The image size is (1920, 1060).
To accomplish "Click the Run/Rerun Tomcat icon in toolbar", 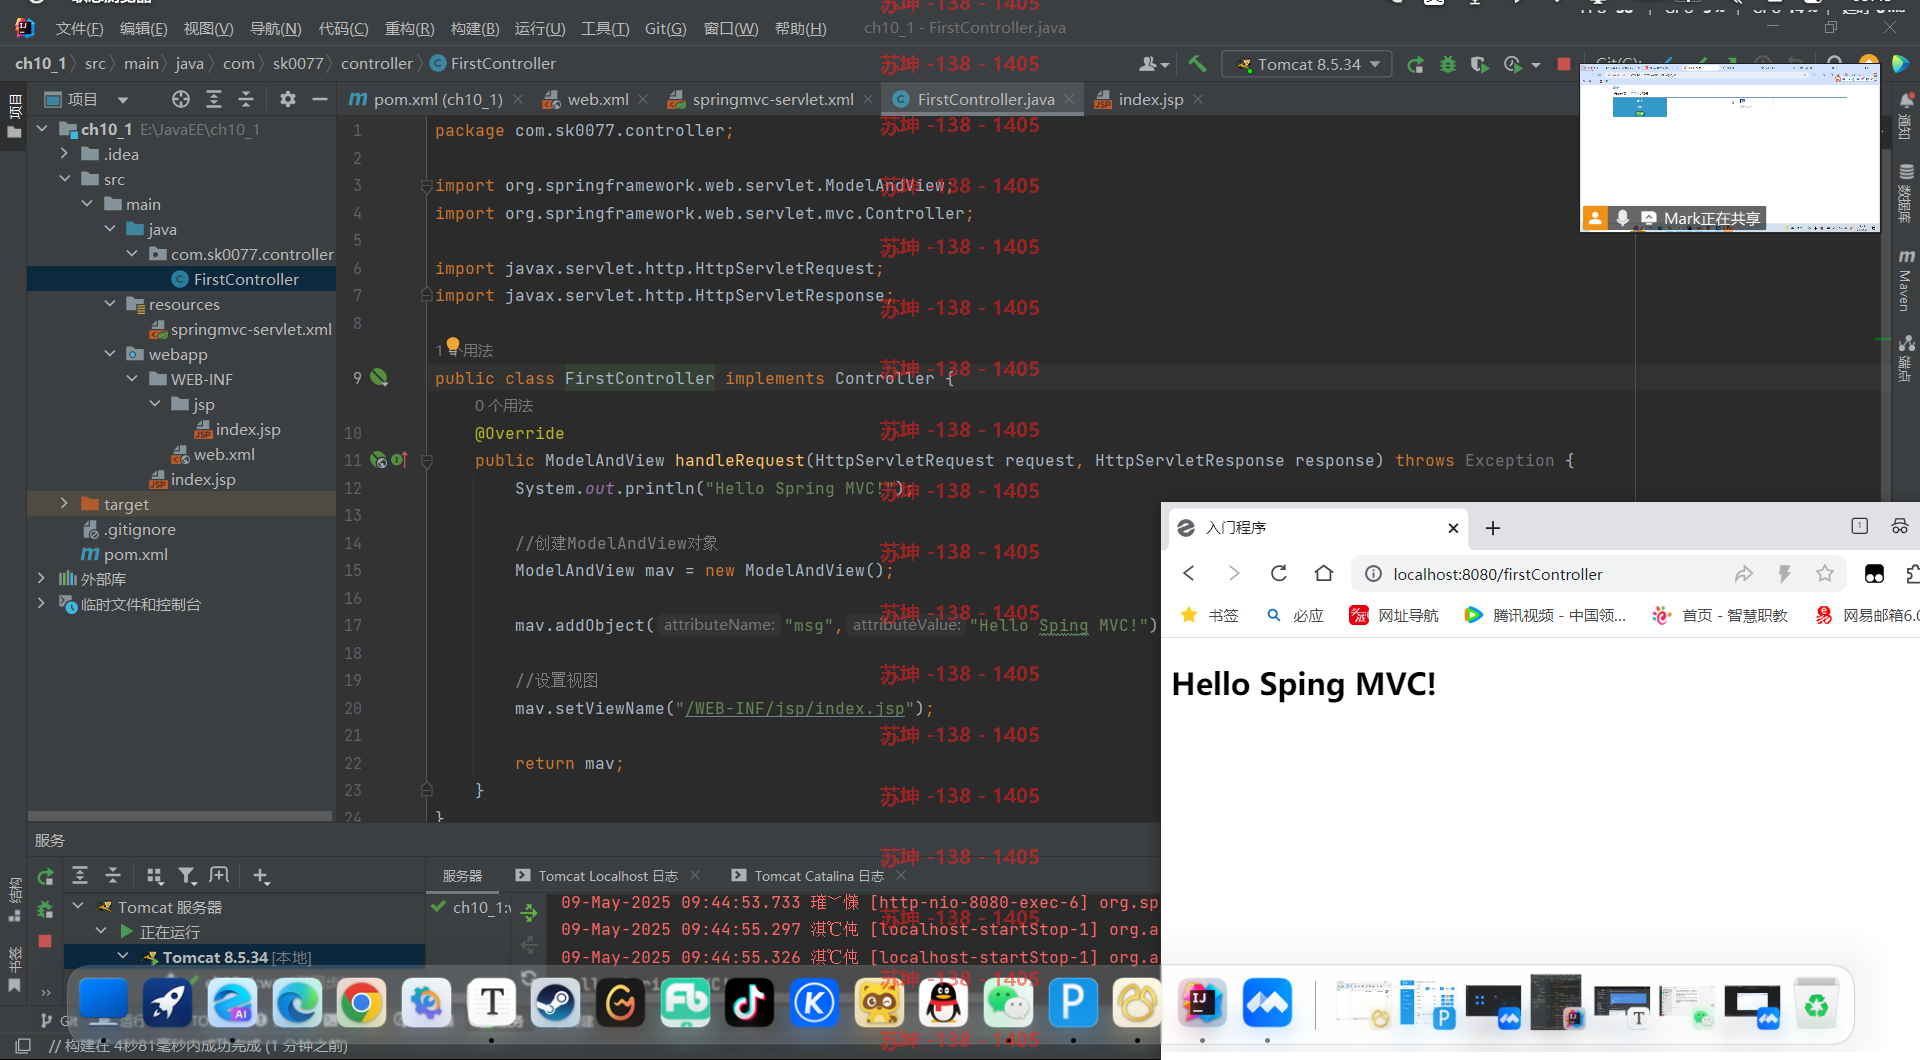I will (1415, 64).
